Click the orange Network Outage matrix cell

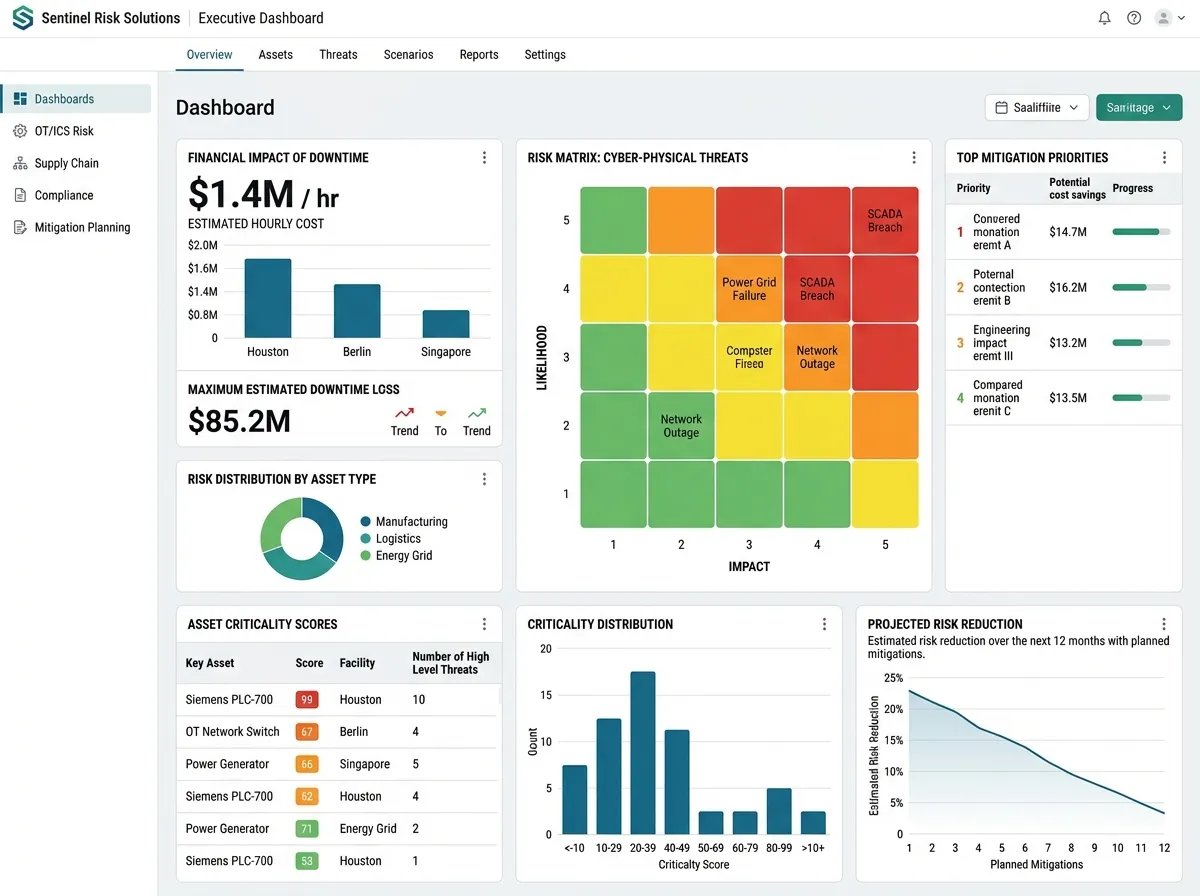click(x=817, y=357)
